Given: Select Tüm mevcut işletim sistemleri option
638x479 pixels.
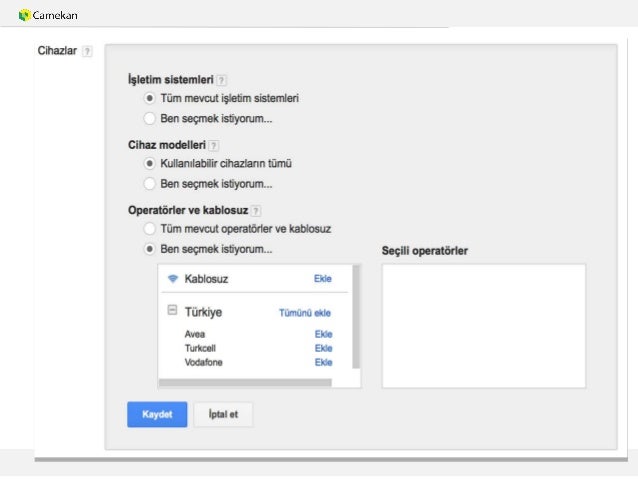Looking at the screenshot, I should click(150, 98).
